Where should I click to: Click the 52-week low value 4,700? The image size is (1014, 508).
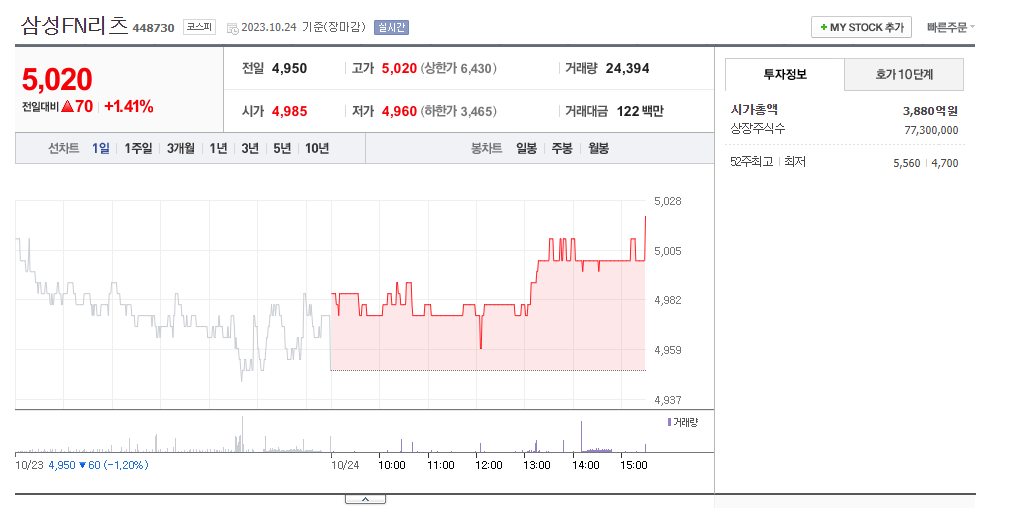point(945,163)
